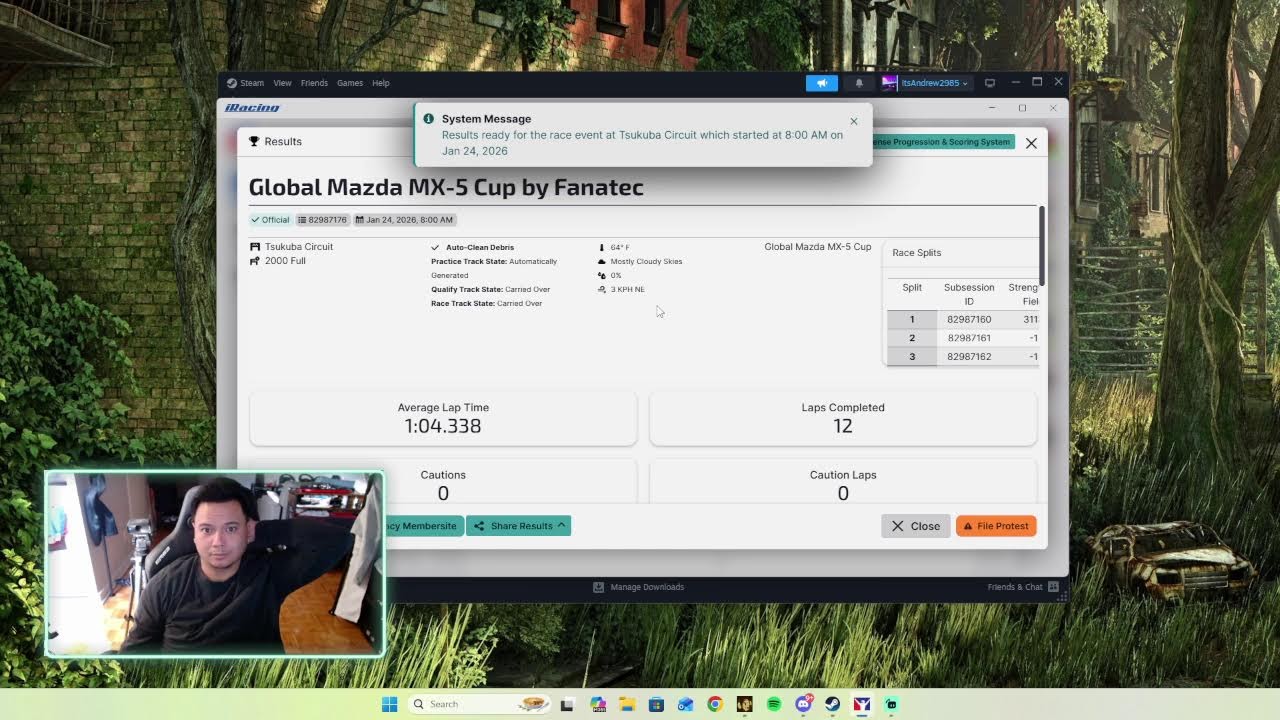The height and width of the screenshot is (720, 1280).
Task: Click the trophy icon beside Results
Action: coord(254,142)
